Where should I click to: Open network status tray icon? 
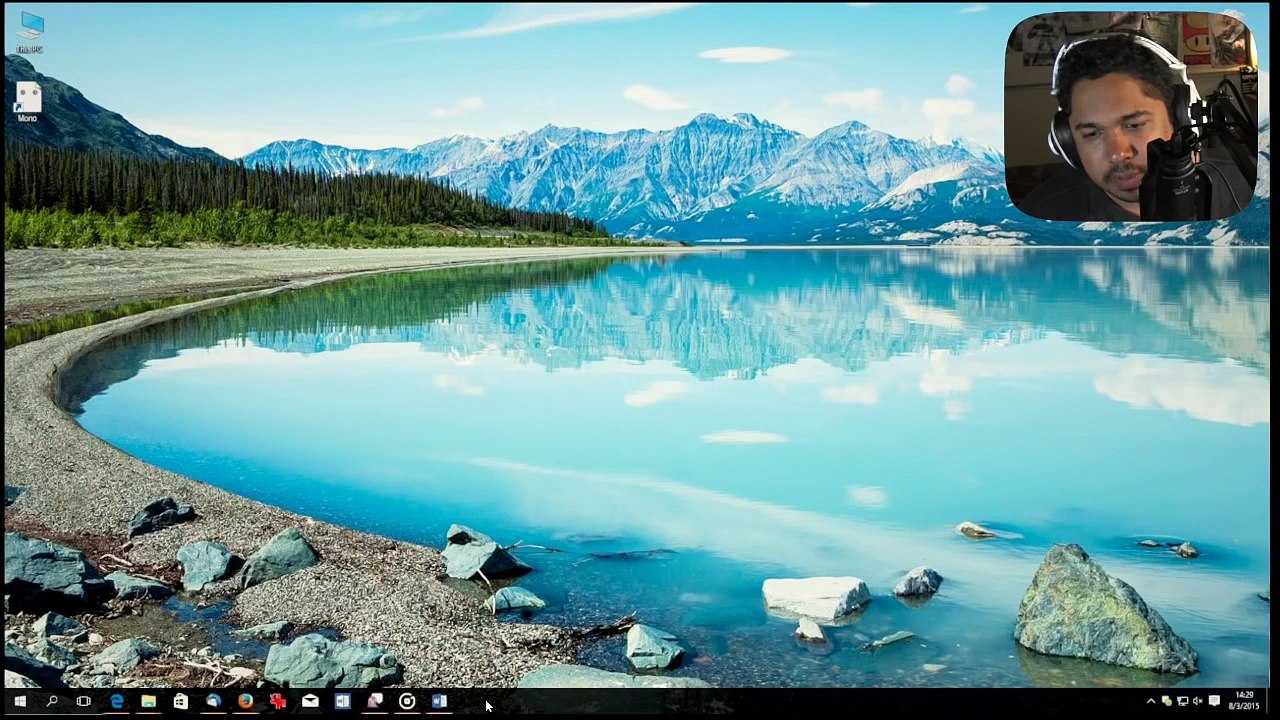pos(1183,701)
